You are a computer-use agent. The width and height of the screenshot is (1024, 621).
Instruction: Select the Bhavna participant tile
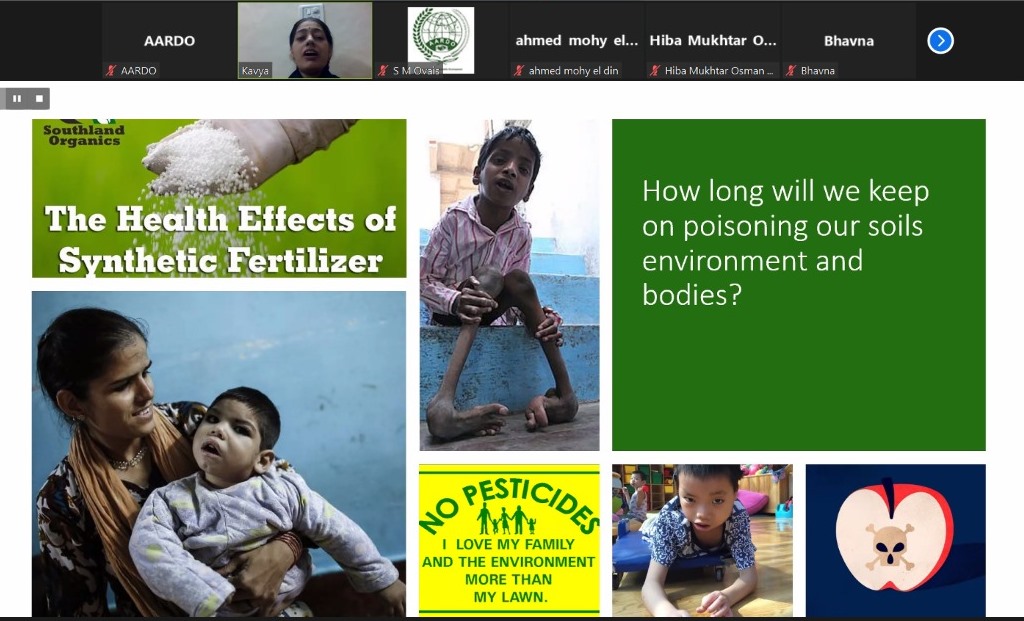[848, 40]
